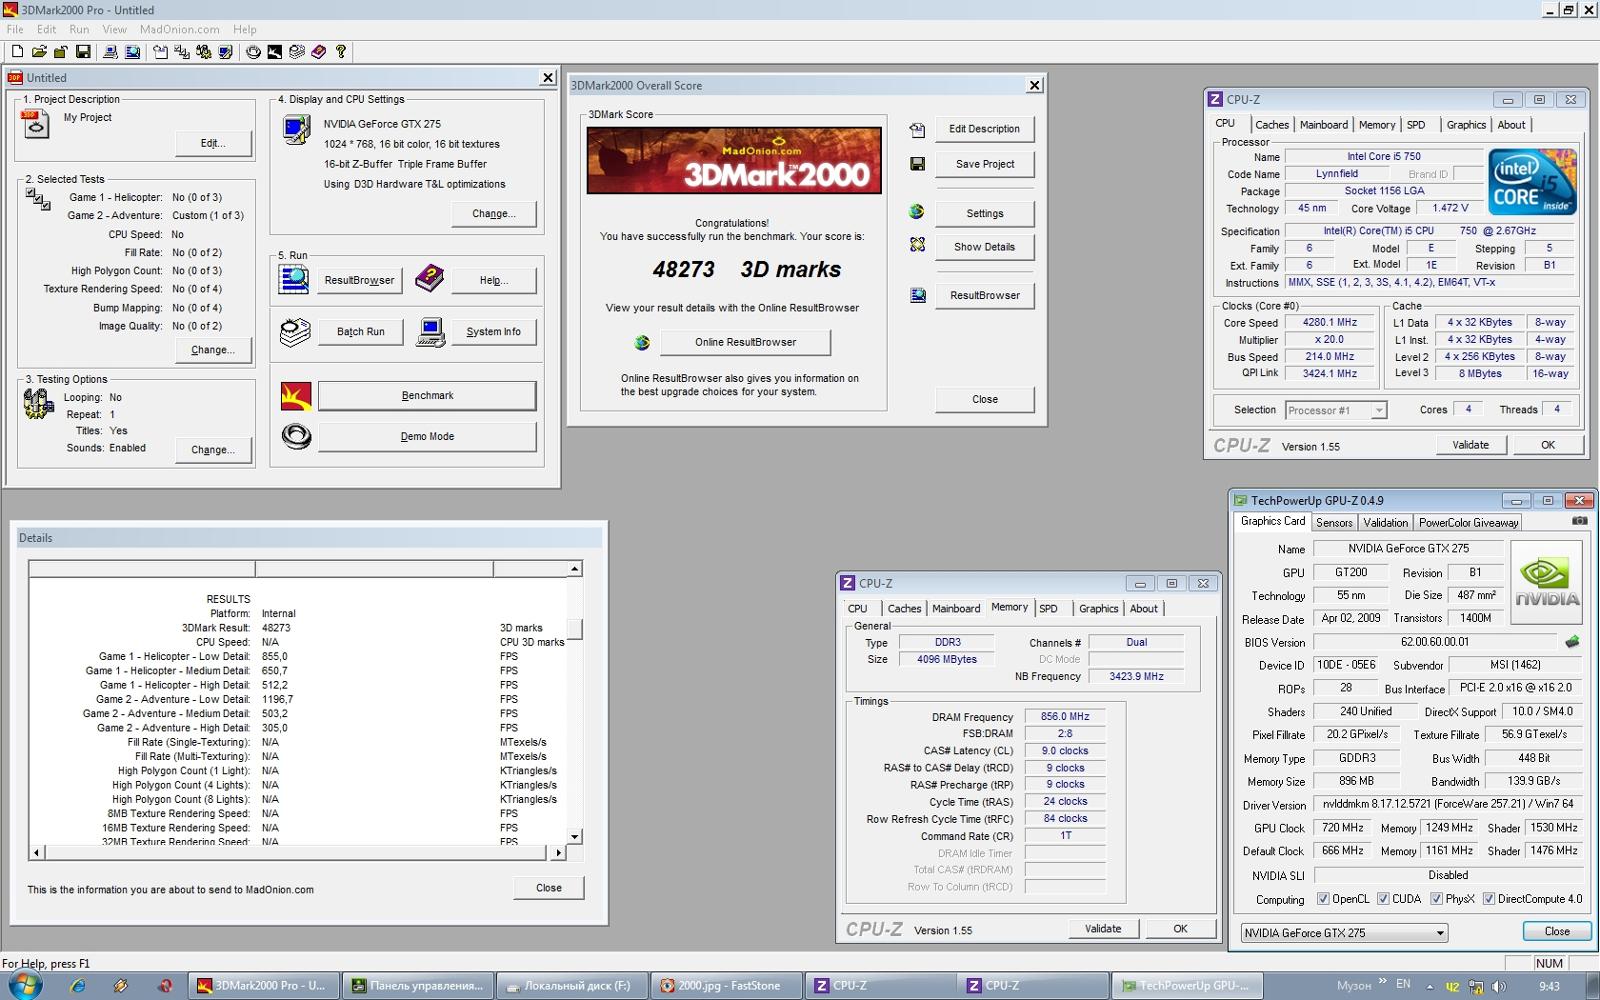Switch to Mainboard tab in CPU-Z CPU window
1600x1000 pixels.
tap(1323, 125)
